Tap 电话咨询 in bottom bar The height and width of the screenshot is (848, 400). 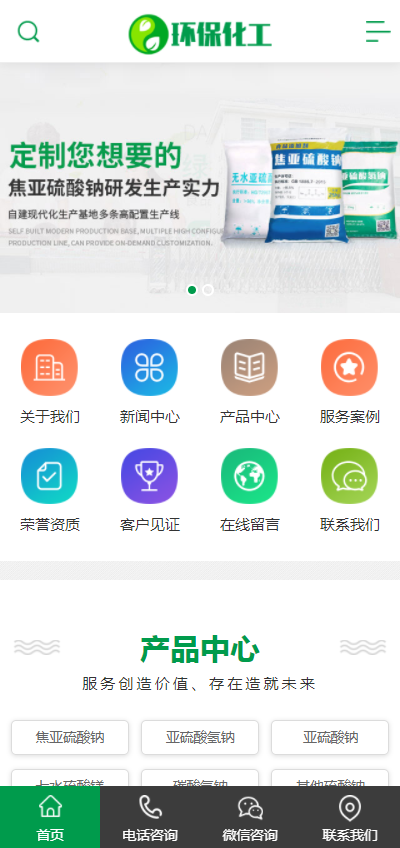coord(150,817)
